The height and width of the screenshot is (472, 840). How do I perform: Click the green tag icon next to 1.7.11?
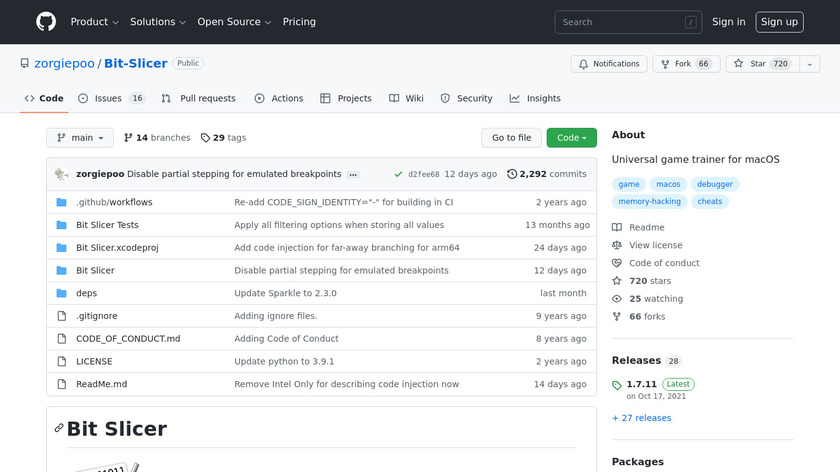tap(617, 385)
